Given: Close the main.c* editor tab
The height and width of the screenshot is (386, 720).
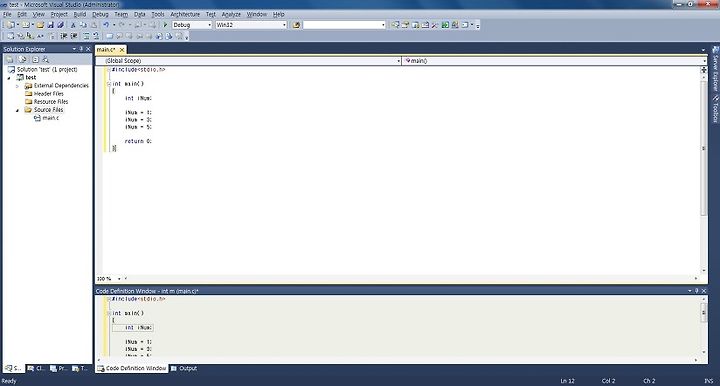Looking at the screenshot, I should coord(122,50).
